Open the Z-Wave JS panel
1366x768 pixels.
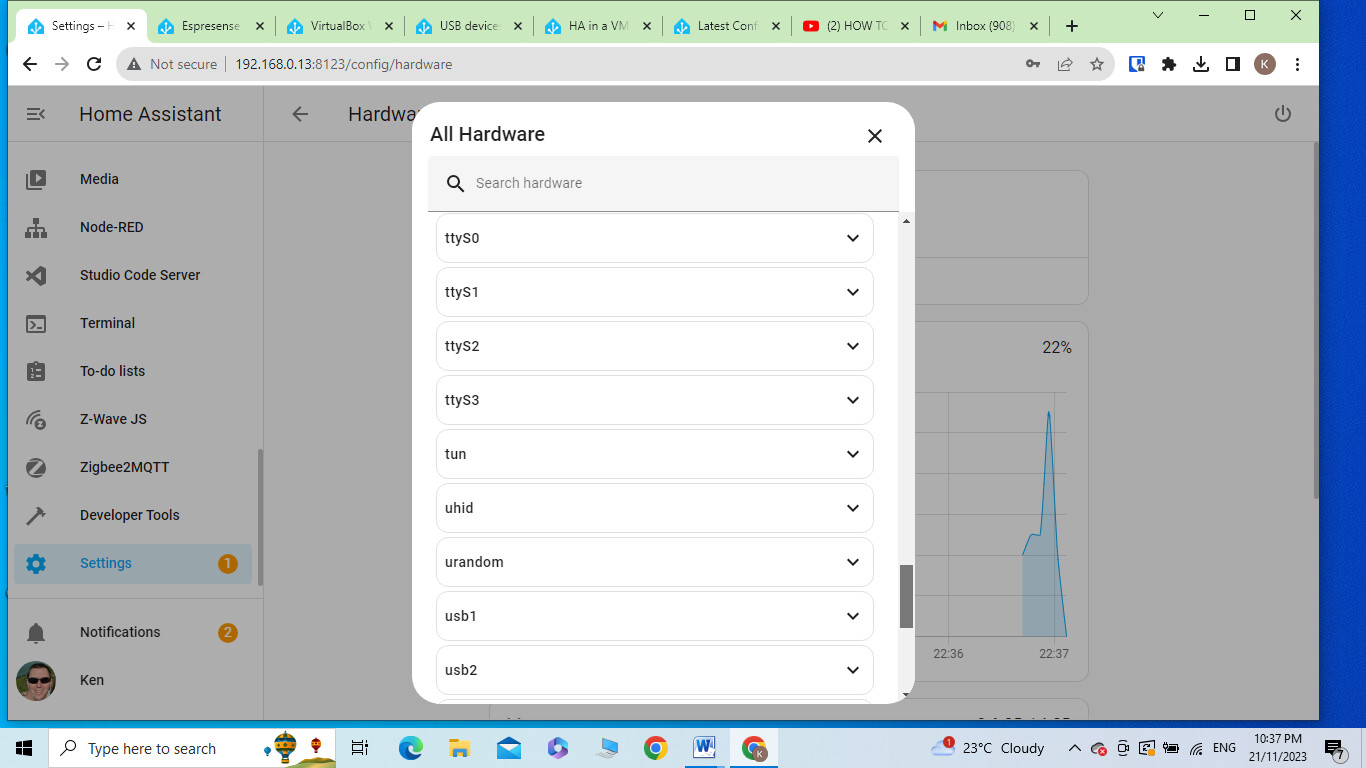coord(113,419)
